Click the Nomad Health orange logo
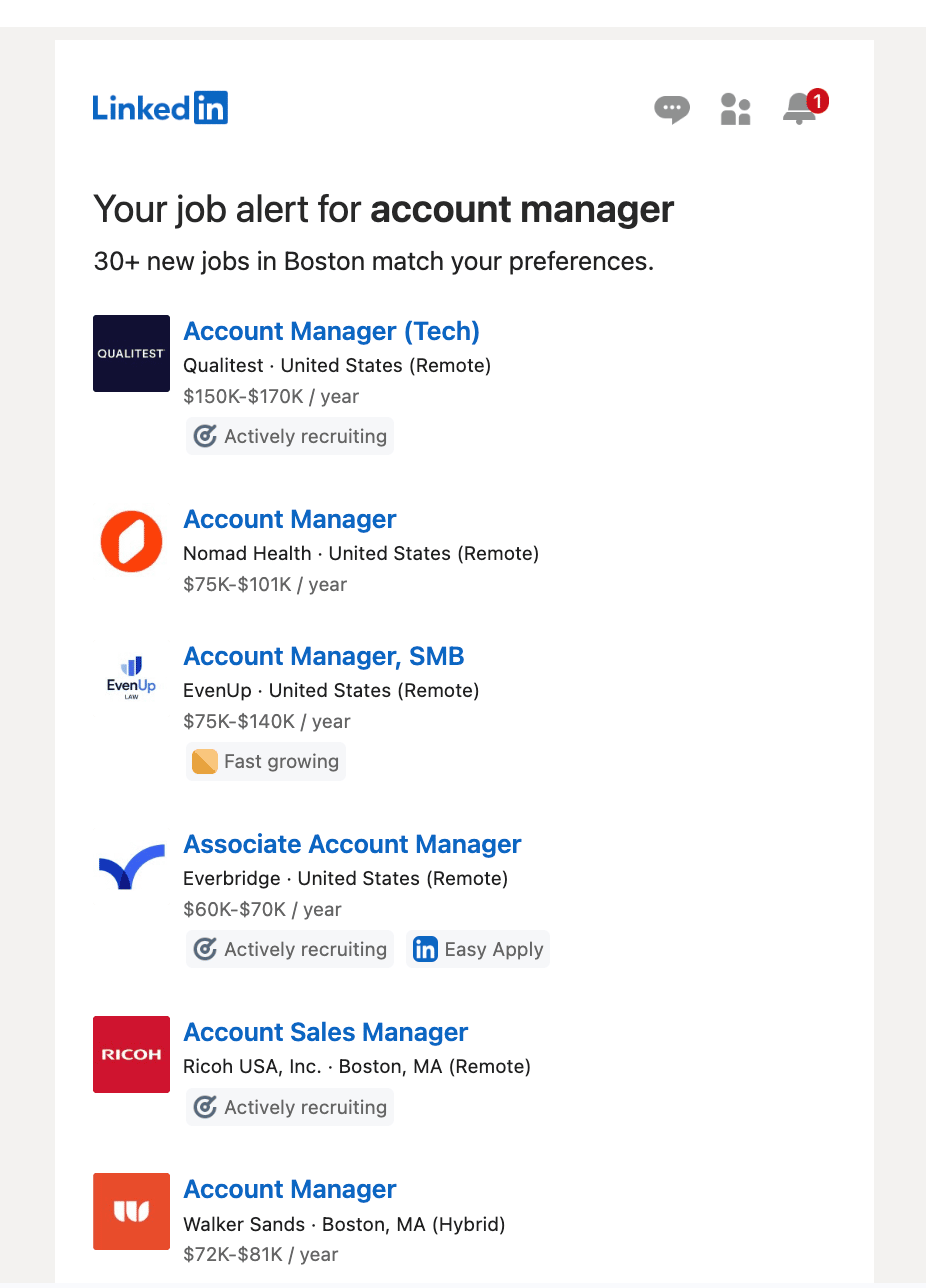 [131, 541]
